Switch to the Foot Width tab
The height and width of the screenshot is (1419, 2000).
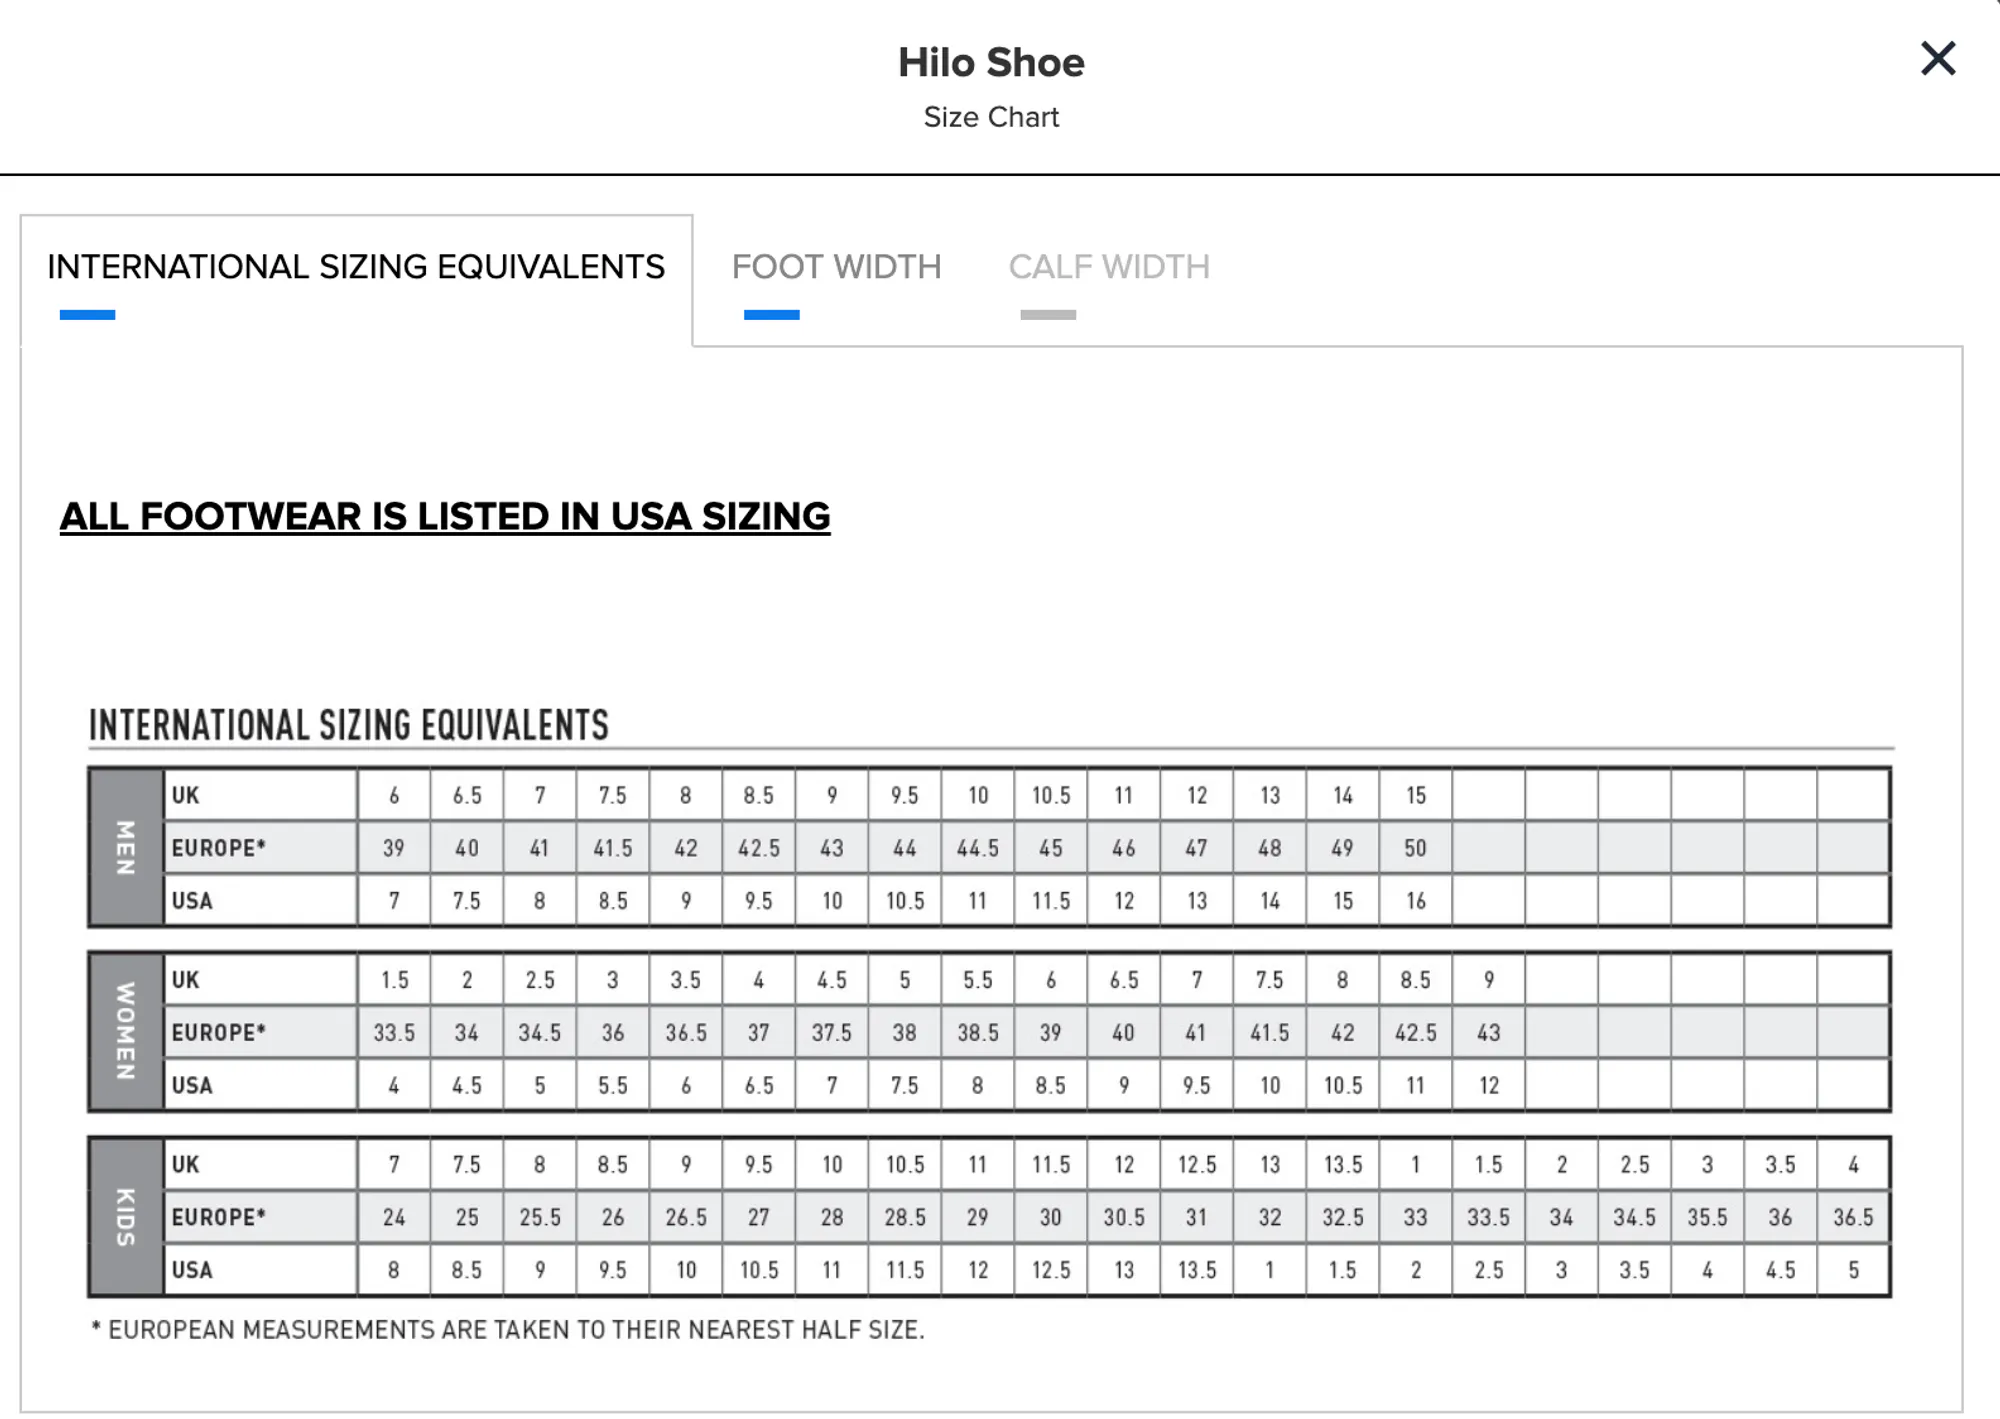coord(836,267)
